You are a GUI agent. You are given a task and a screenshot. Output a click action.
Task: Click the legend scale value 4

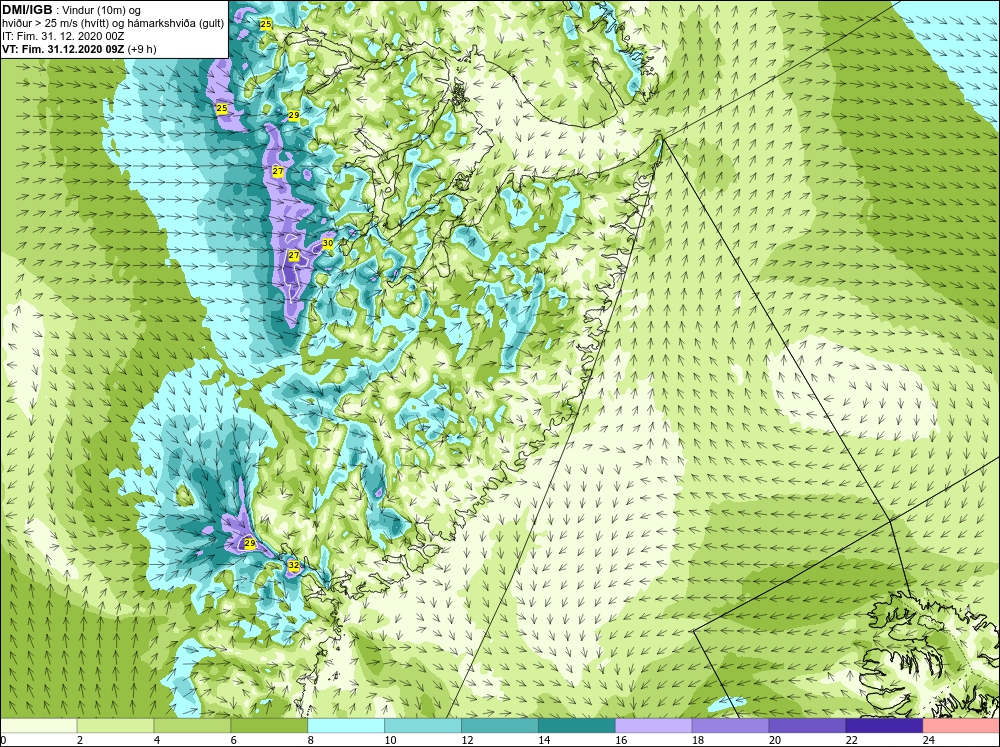157,740
